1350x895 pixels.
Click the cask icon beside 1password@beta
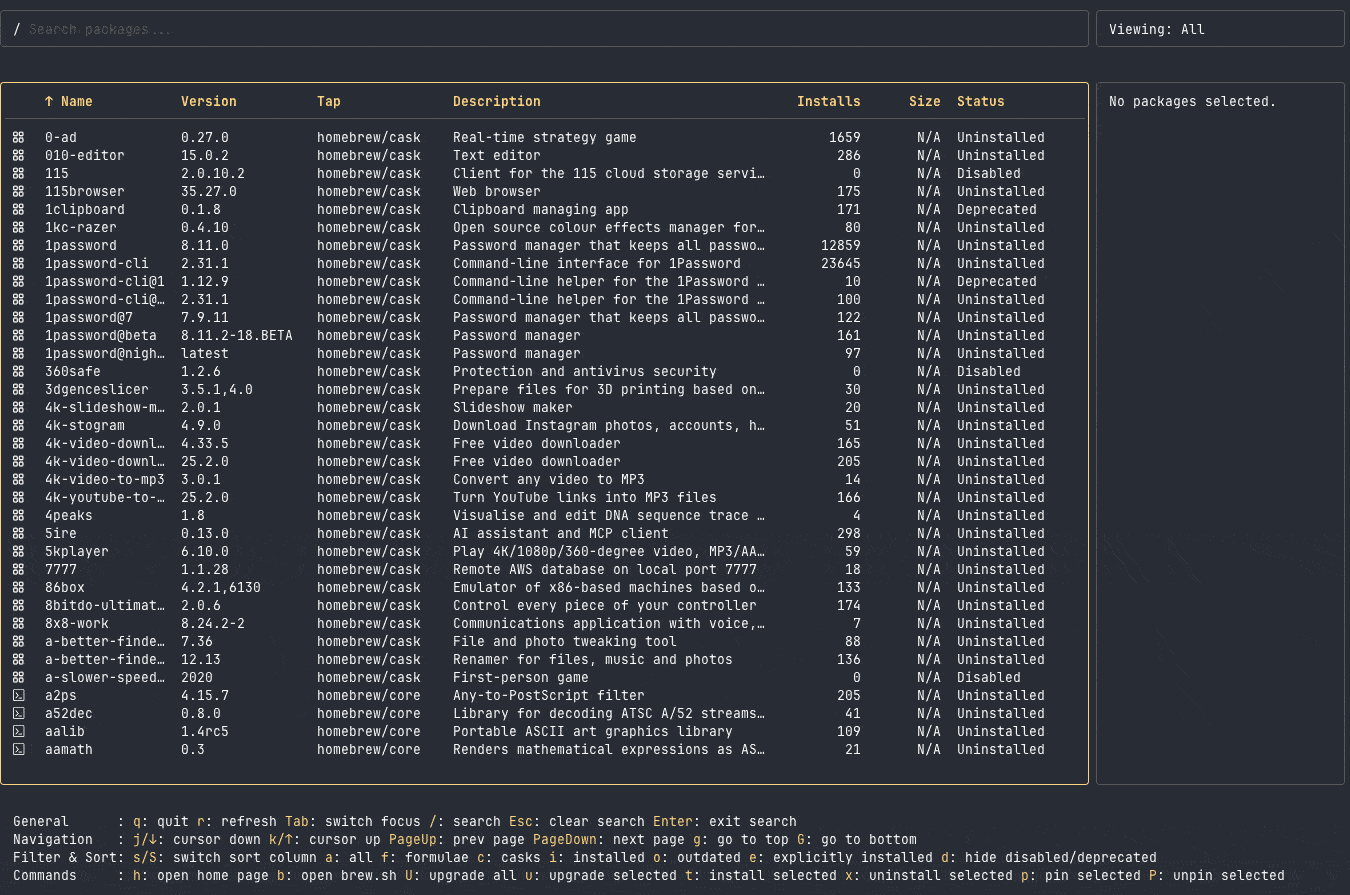click(x=18, y=335)
